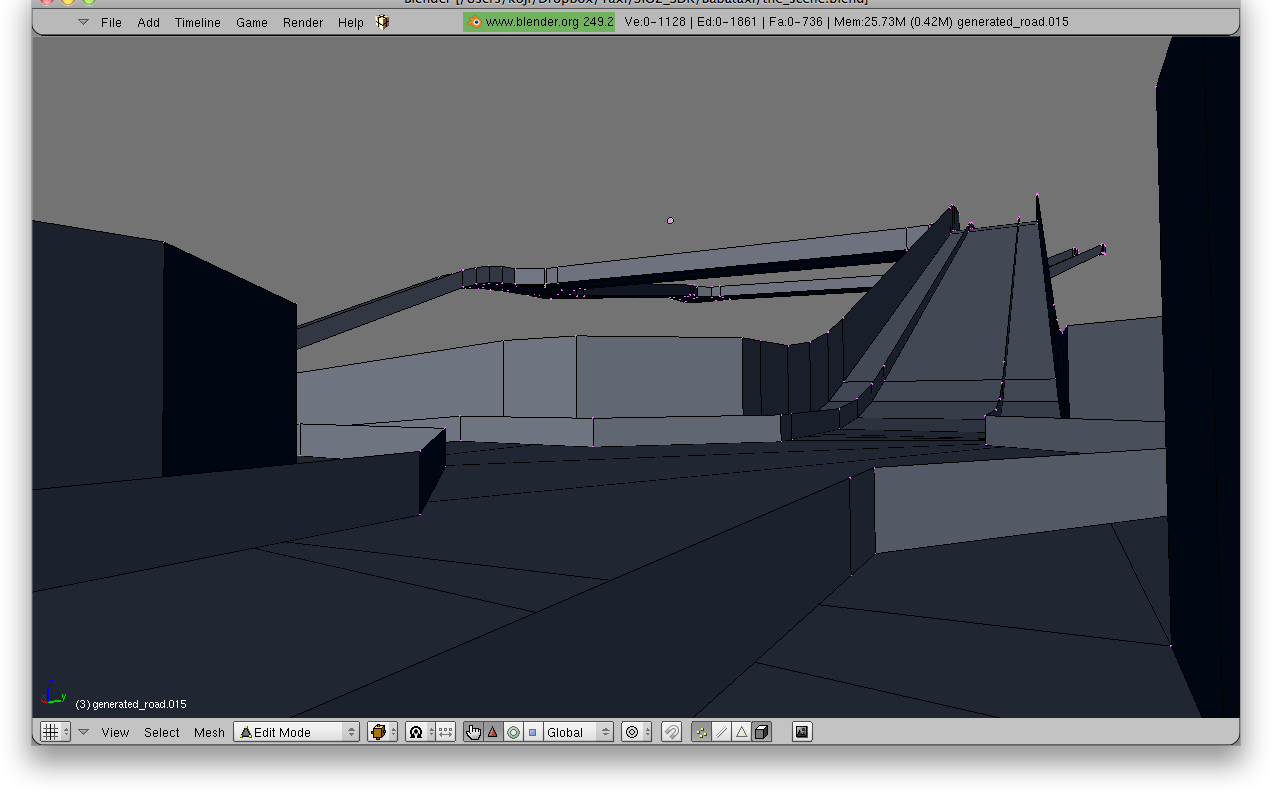Viewport: 1280px width, 800px height.
Task: Enable the rotate manipulator green circle
Action: point(513,732)
